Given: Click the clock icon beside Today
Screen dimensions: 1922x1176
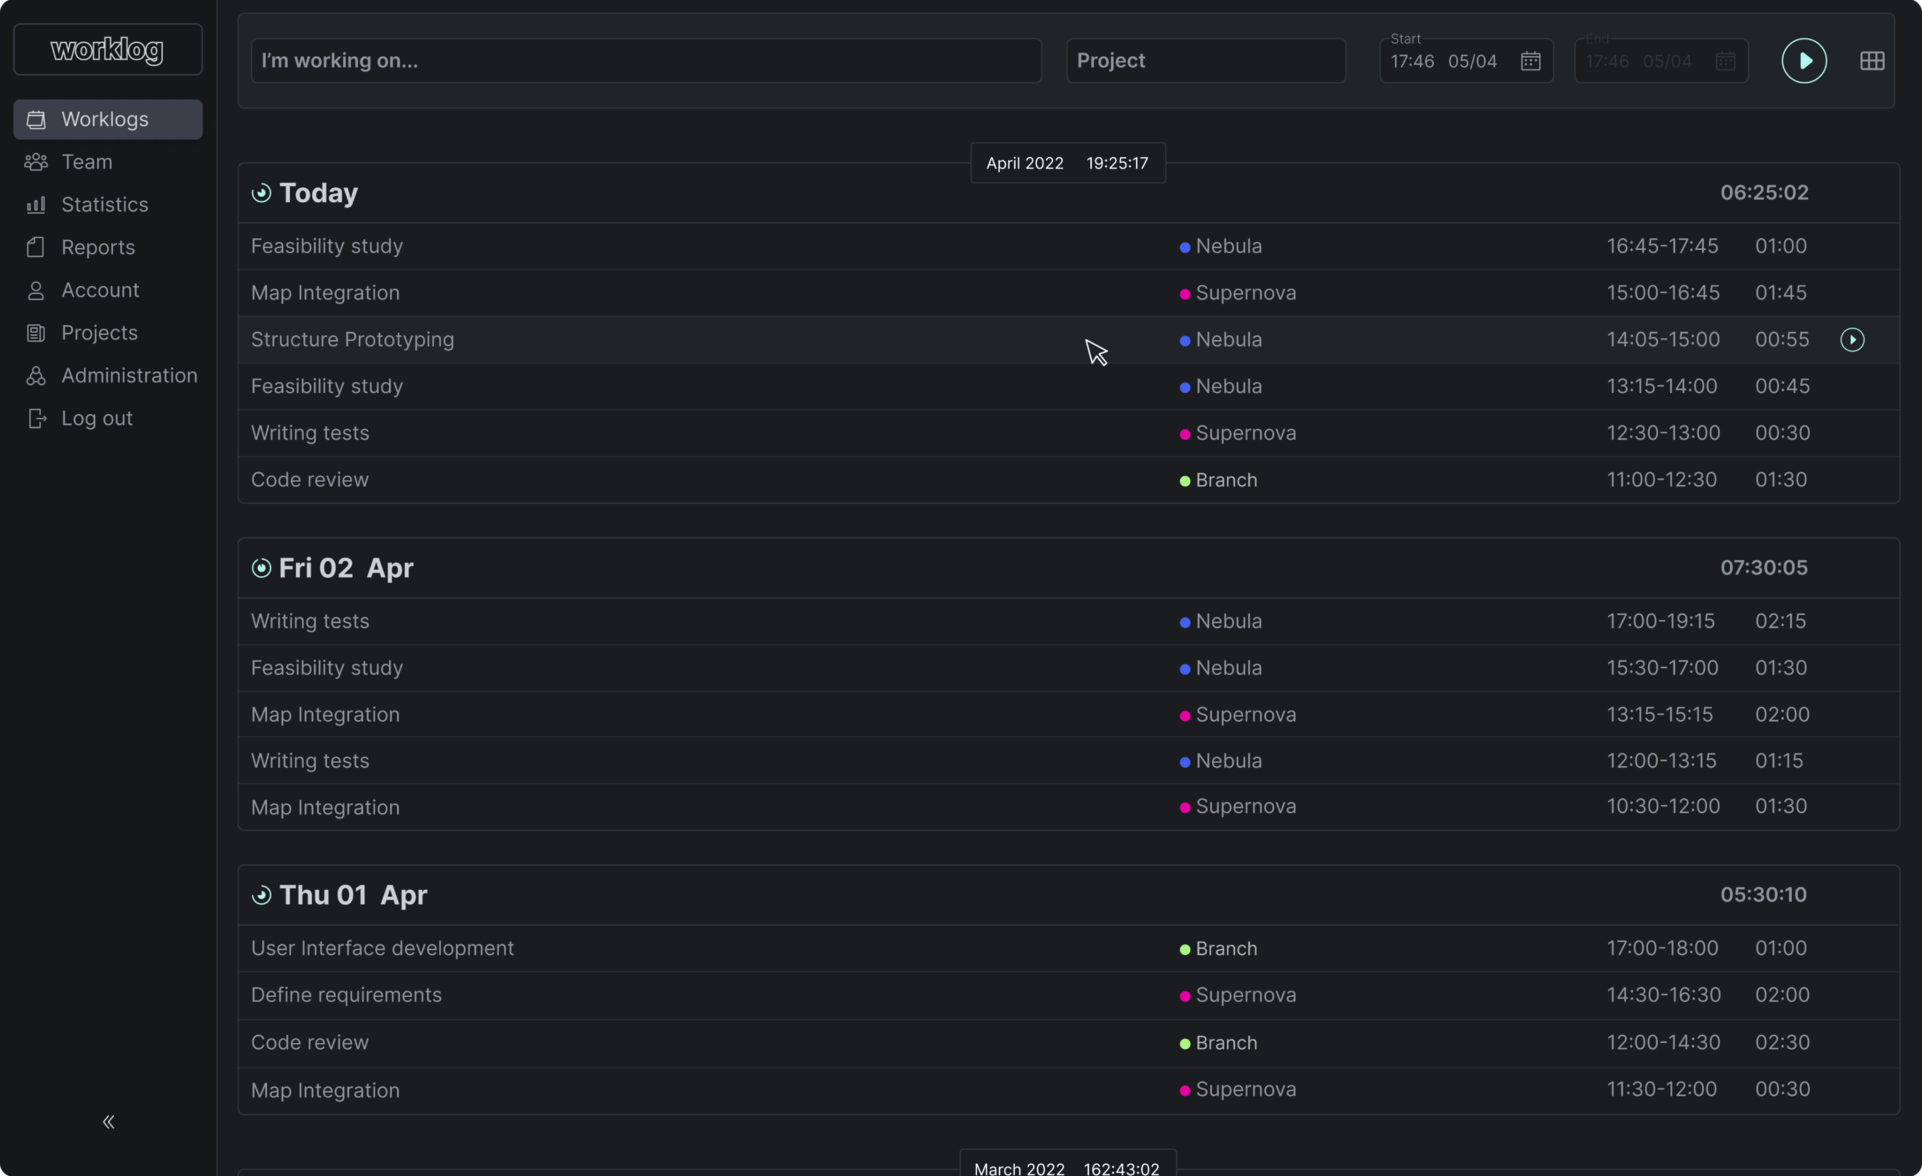Looking at the screenshot, I should (x=261, y=192).
